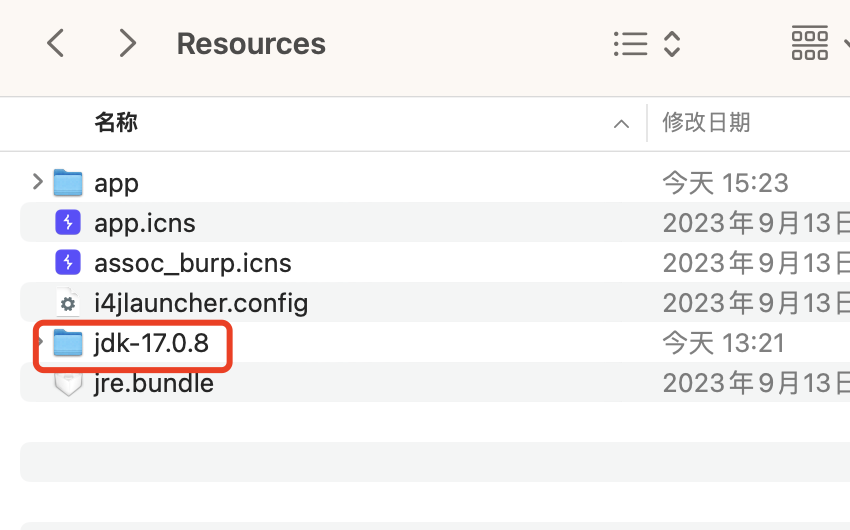Select the i4jlauncher.config gear file icon

(x=68, y=303)
